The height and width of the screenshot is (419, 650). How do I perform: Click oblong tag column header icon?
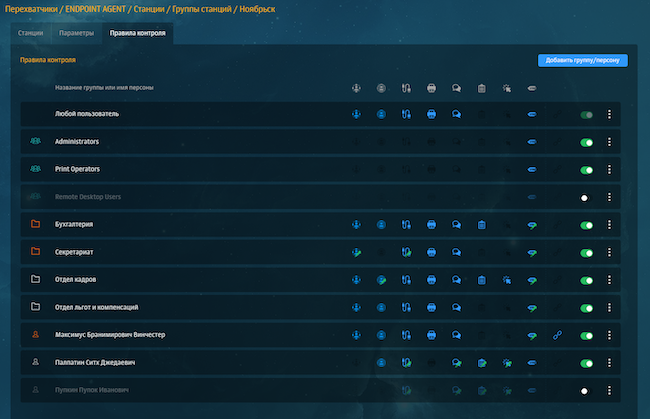tap(532, 88)
